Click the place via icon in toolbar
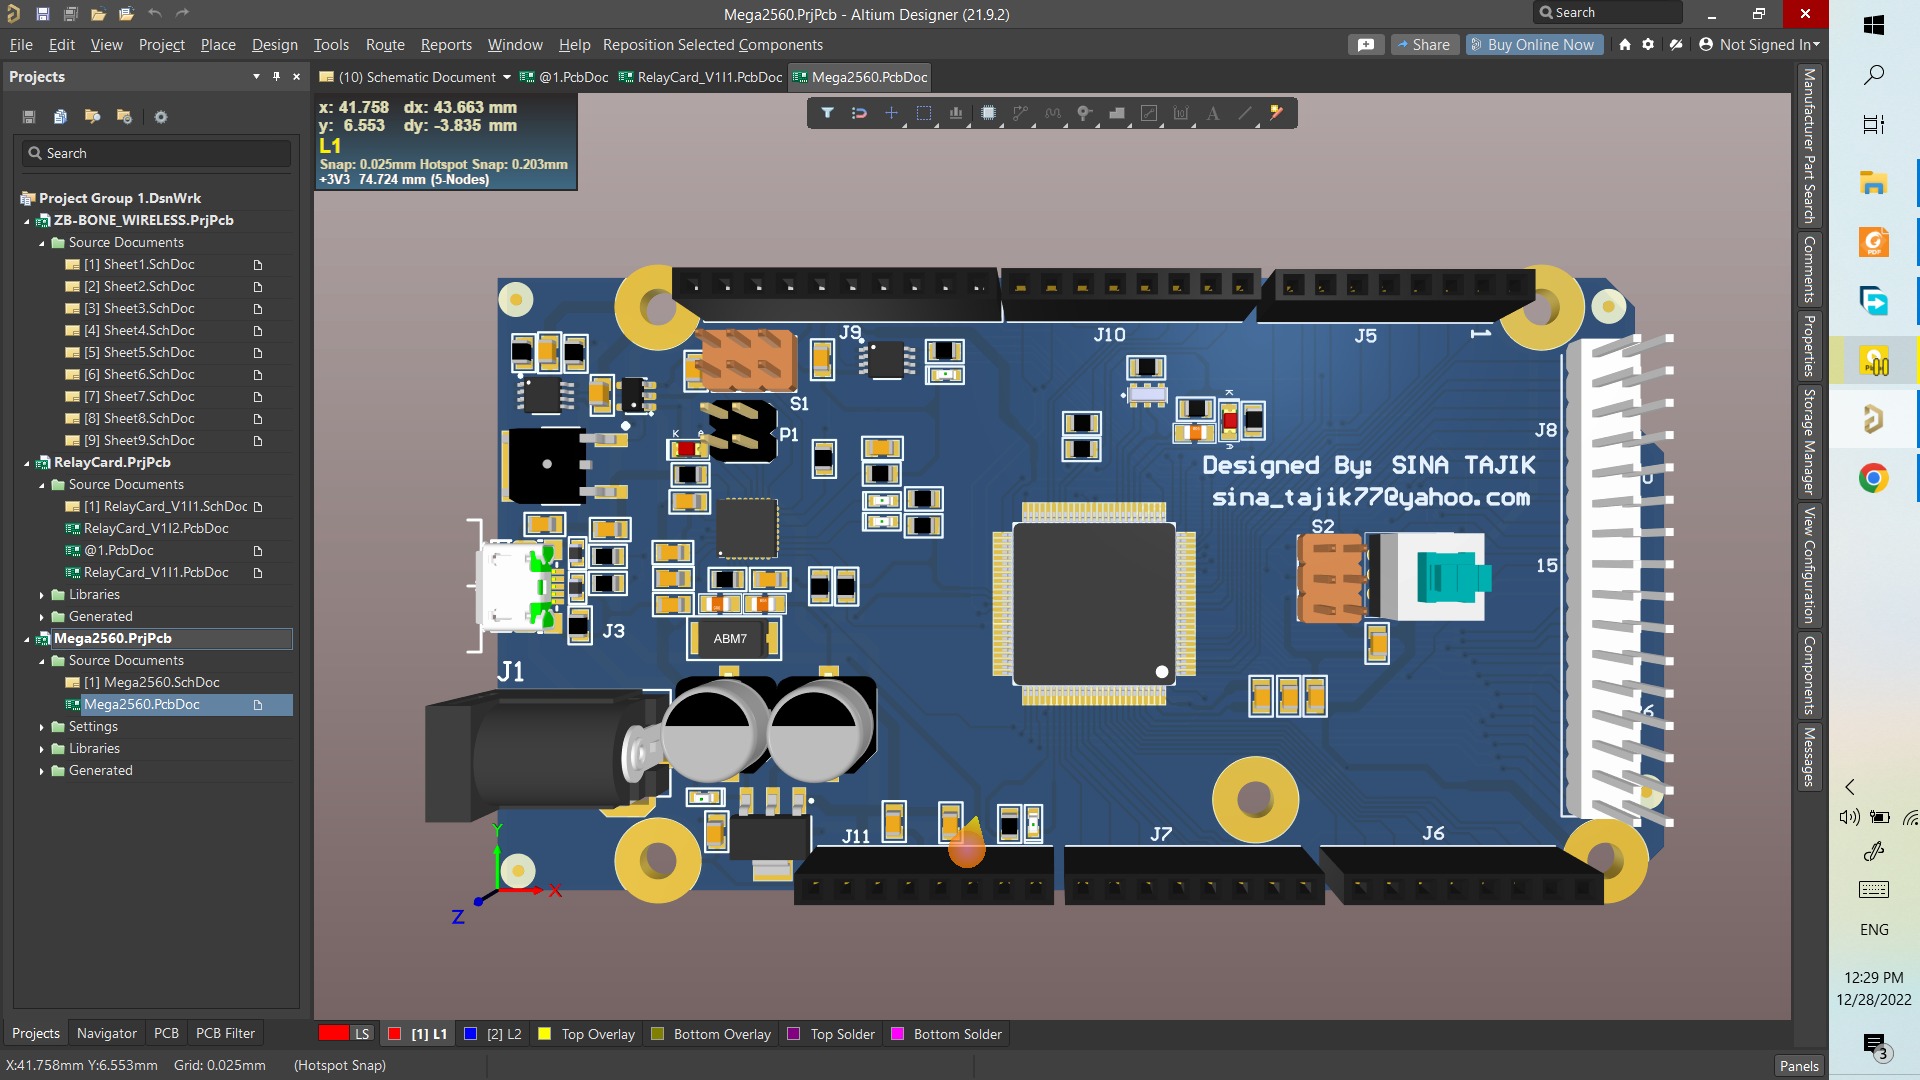The image size is (1920, 1080). pos(1084,113)
